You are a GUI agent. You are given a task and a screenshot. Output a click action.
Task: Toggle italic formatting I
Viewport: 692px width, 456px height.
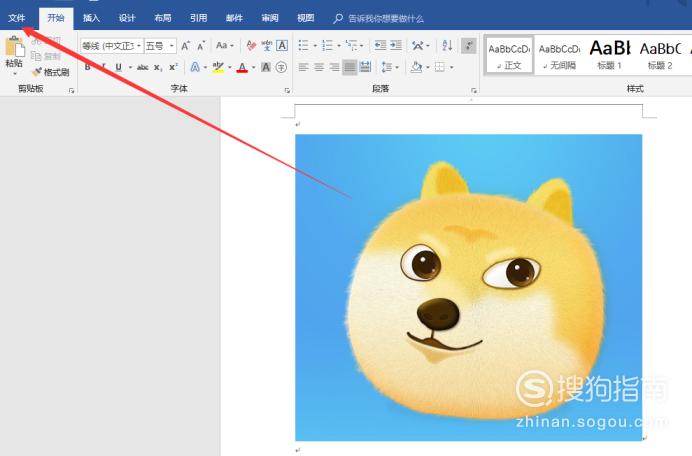pos(103,67)
